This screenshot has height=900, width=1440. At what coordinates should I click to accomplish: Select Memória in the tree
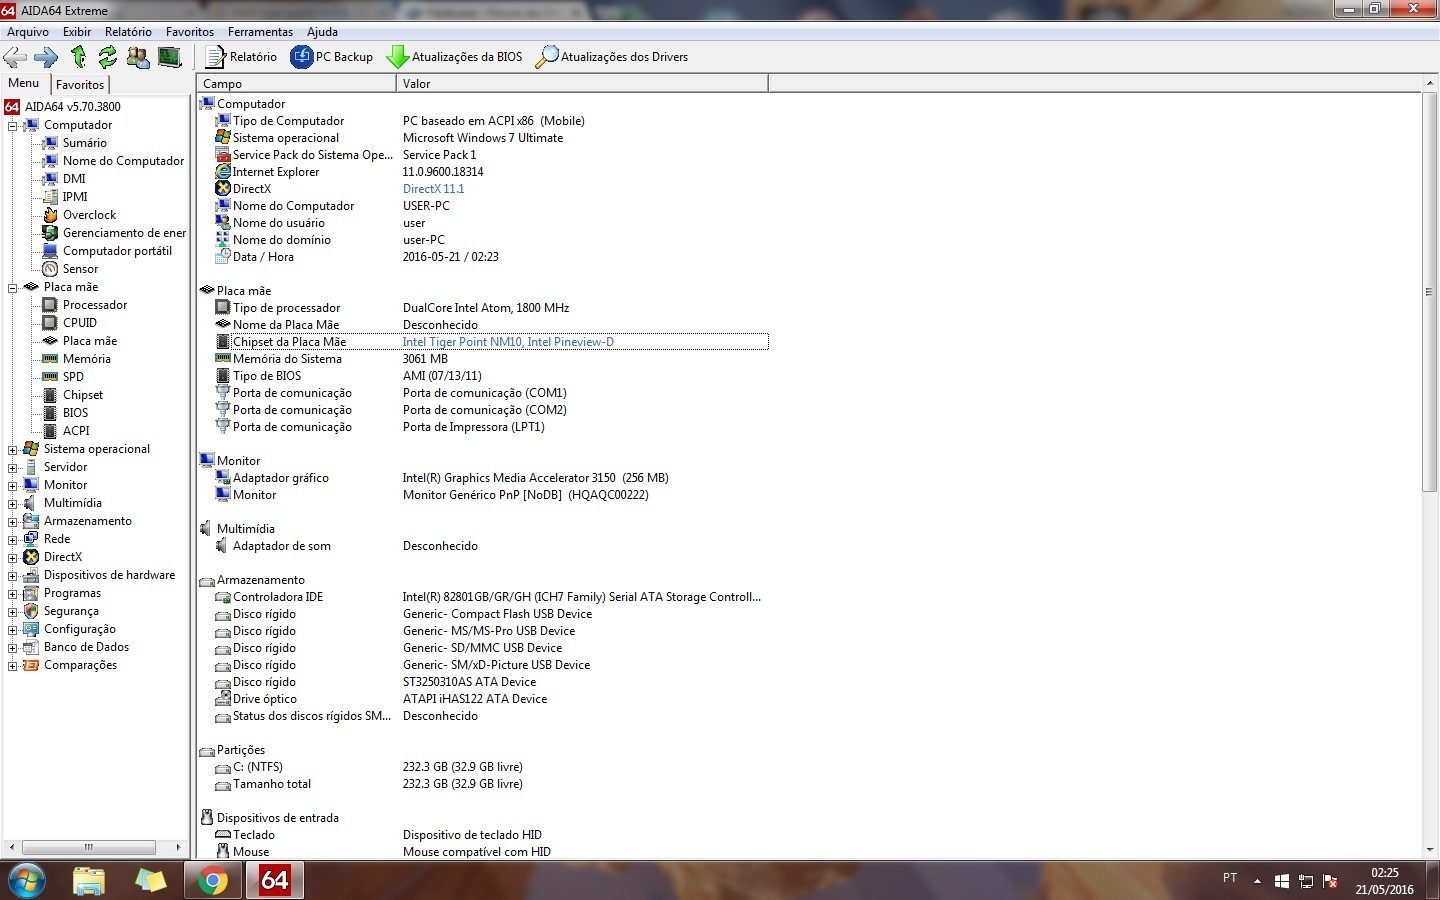pyautogui.click(x=87, y=359)
